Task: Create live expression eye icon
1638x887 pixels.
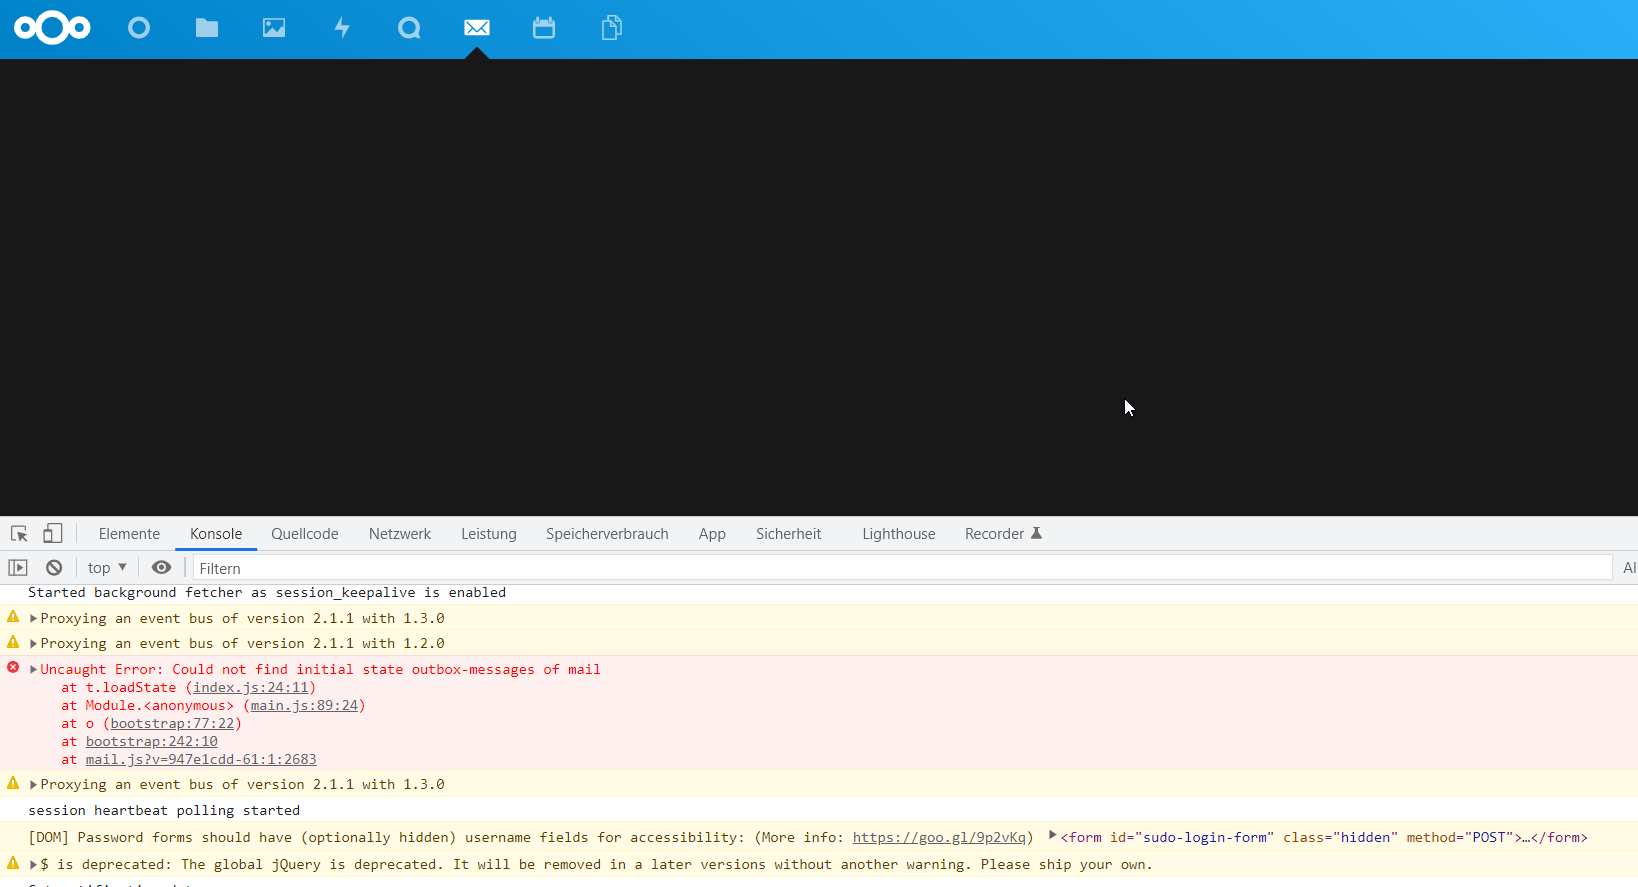Action: click(x=161, y=568)
